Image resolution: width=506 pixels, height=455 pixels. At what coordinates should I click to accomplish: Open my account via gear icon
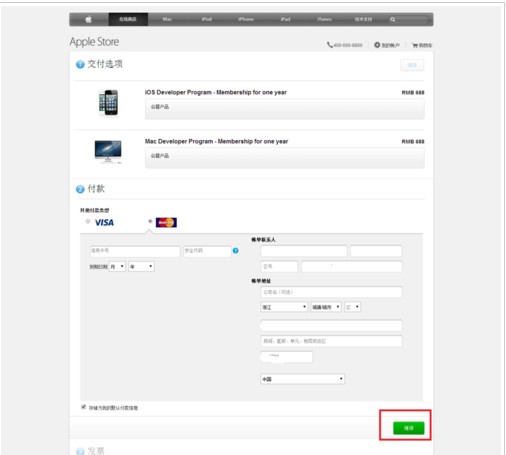(387, 45)
